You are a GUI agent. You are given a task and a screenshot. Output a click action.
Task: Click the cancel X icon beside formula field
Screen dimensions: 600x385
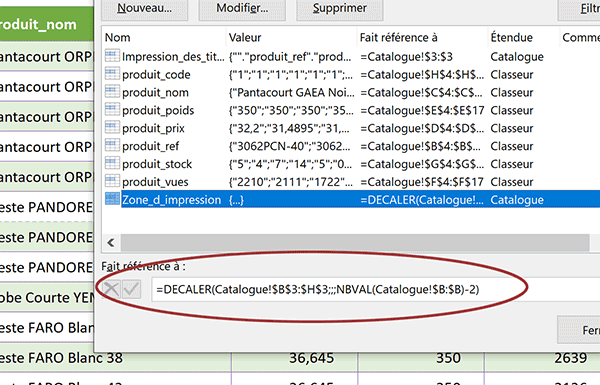tap(112, 289)
